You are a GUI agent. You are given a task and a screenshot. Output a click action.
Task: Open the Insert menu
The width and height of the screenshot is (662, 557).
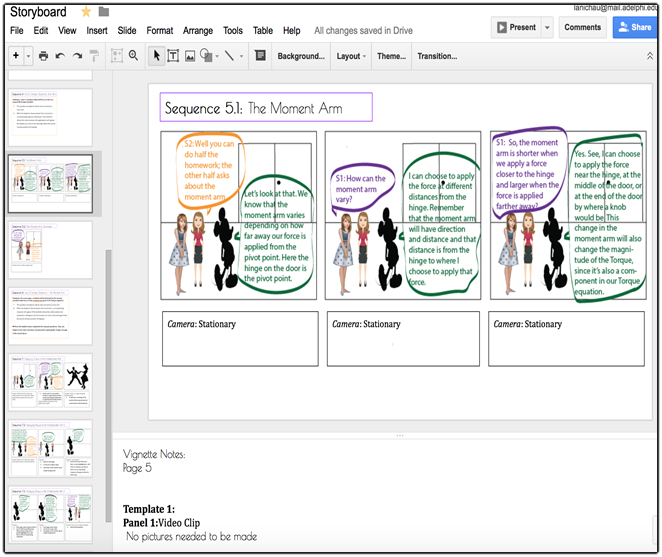tap(97, 31)
